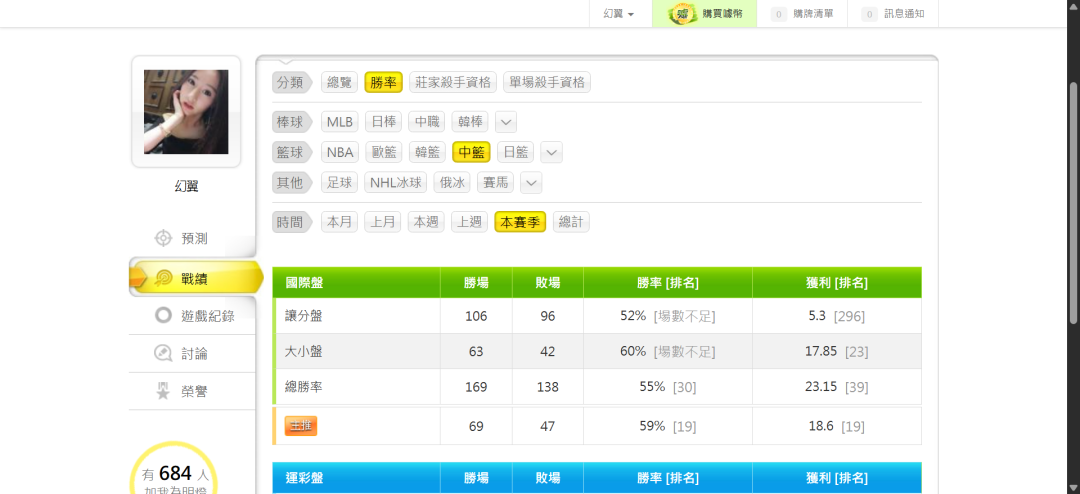Click the 遊戲紀錄 circle icon
This screenshot has height=494, width=1080.
(x=164, y=316)
